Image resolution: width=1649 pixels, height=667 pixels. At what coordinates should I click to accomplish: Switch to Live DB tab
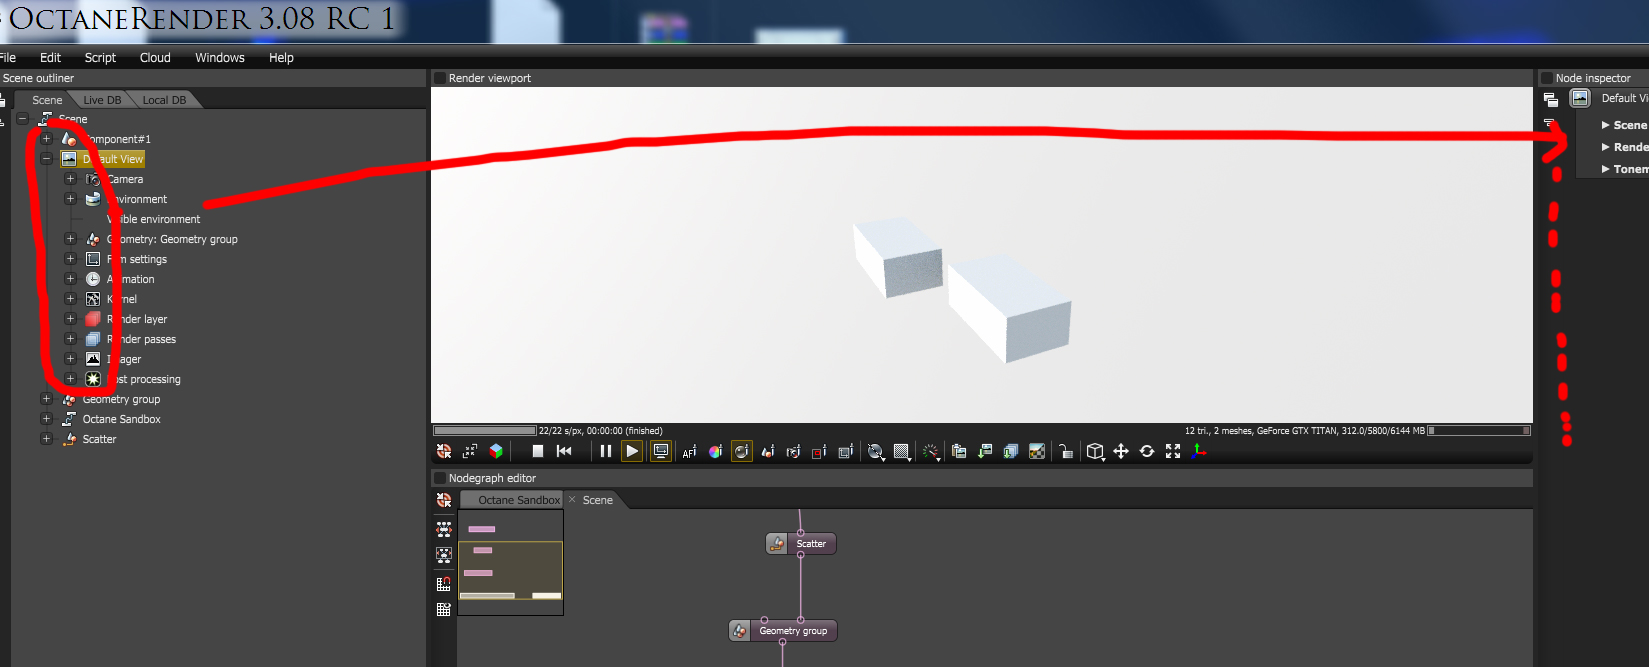102,100
